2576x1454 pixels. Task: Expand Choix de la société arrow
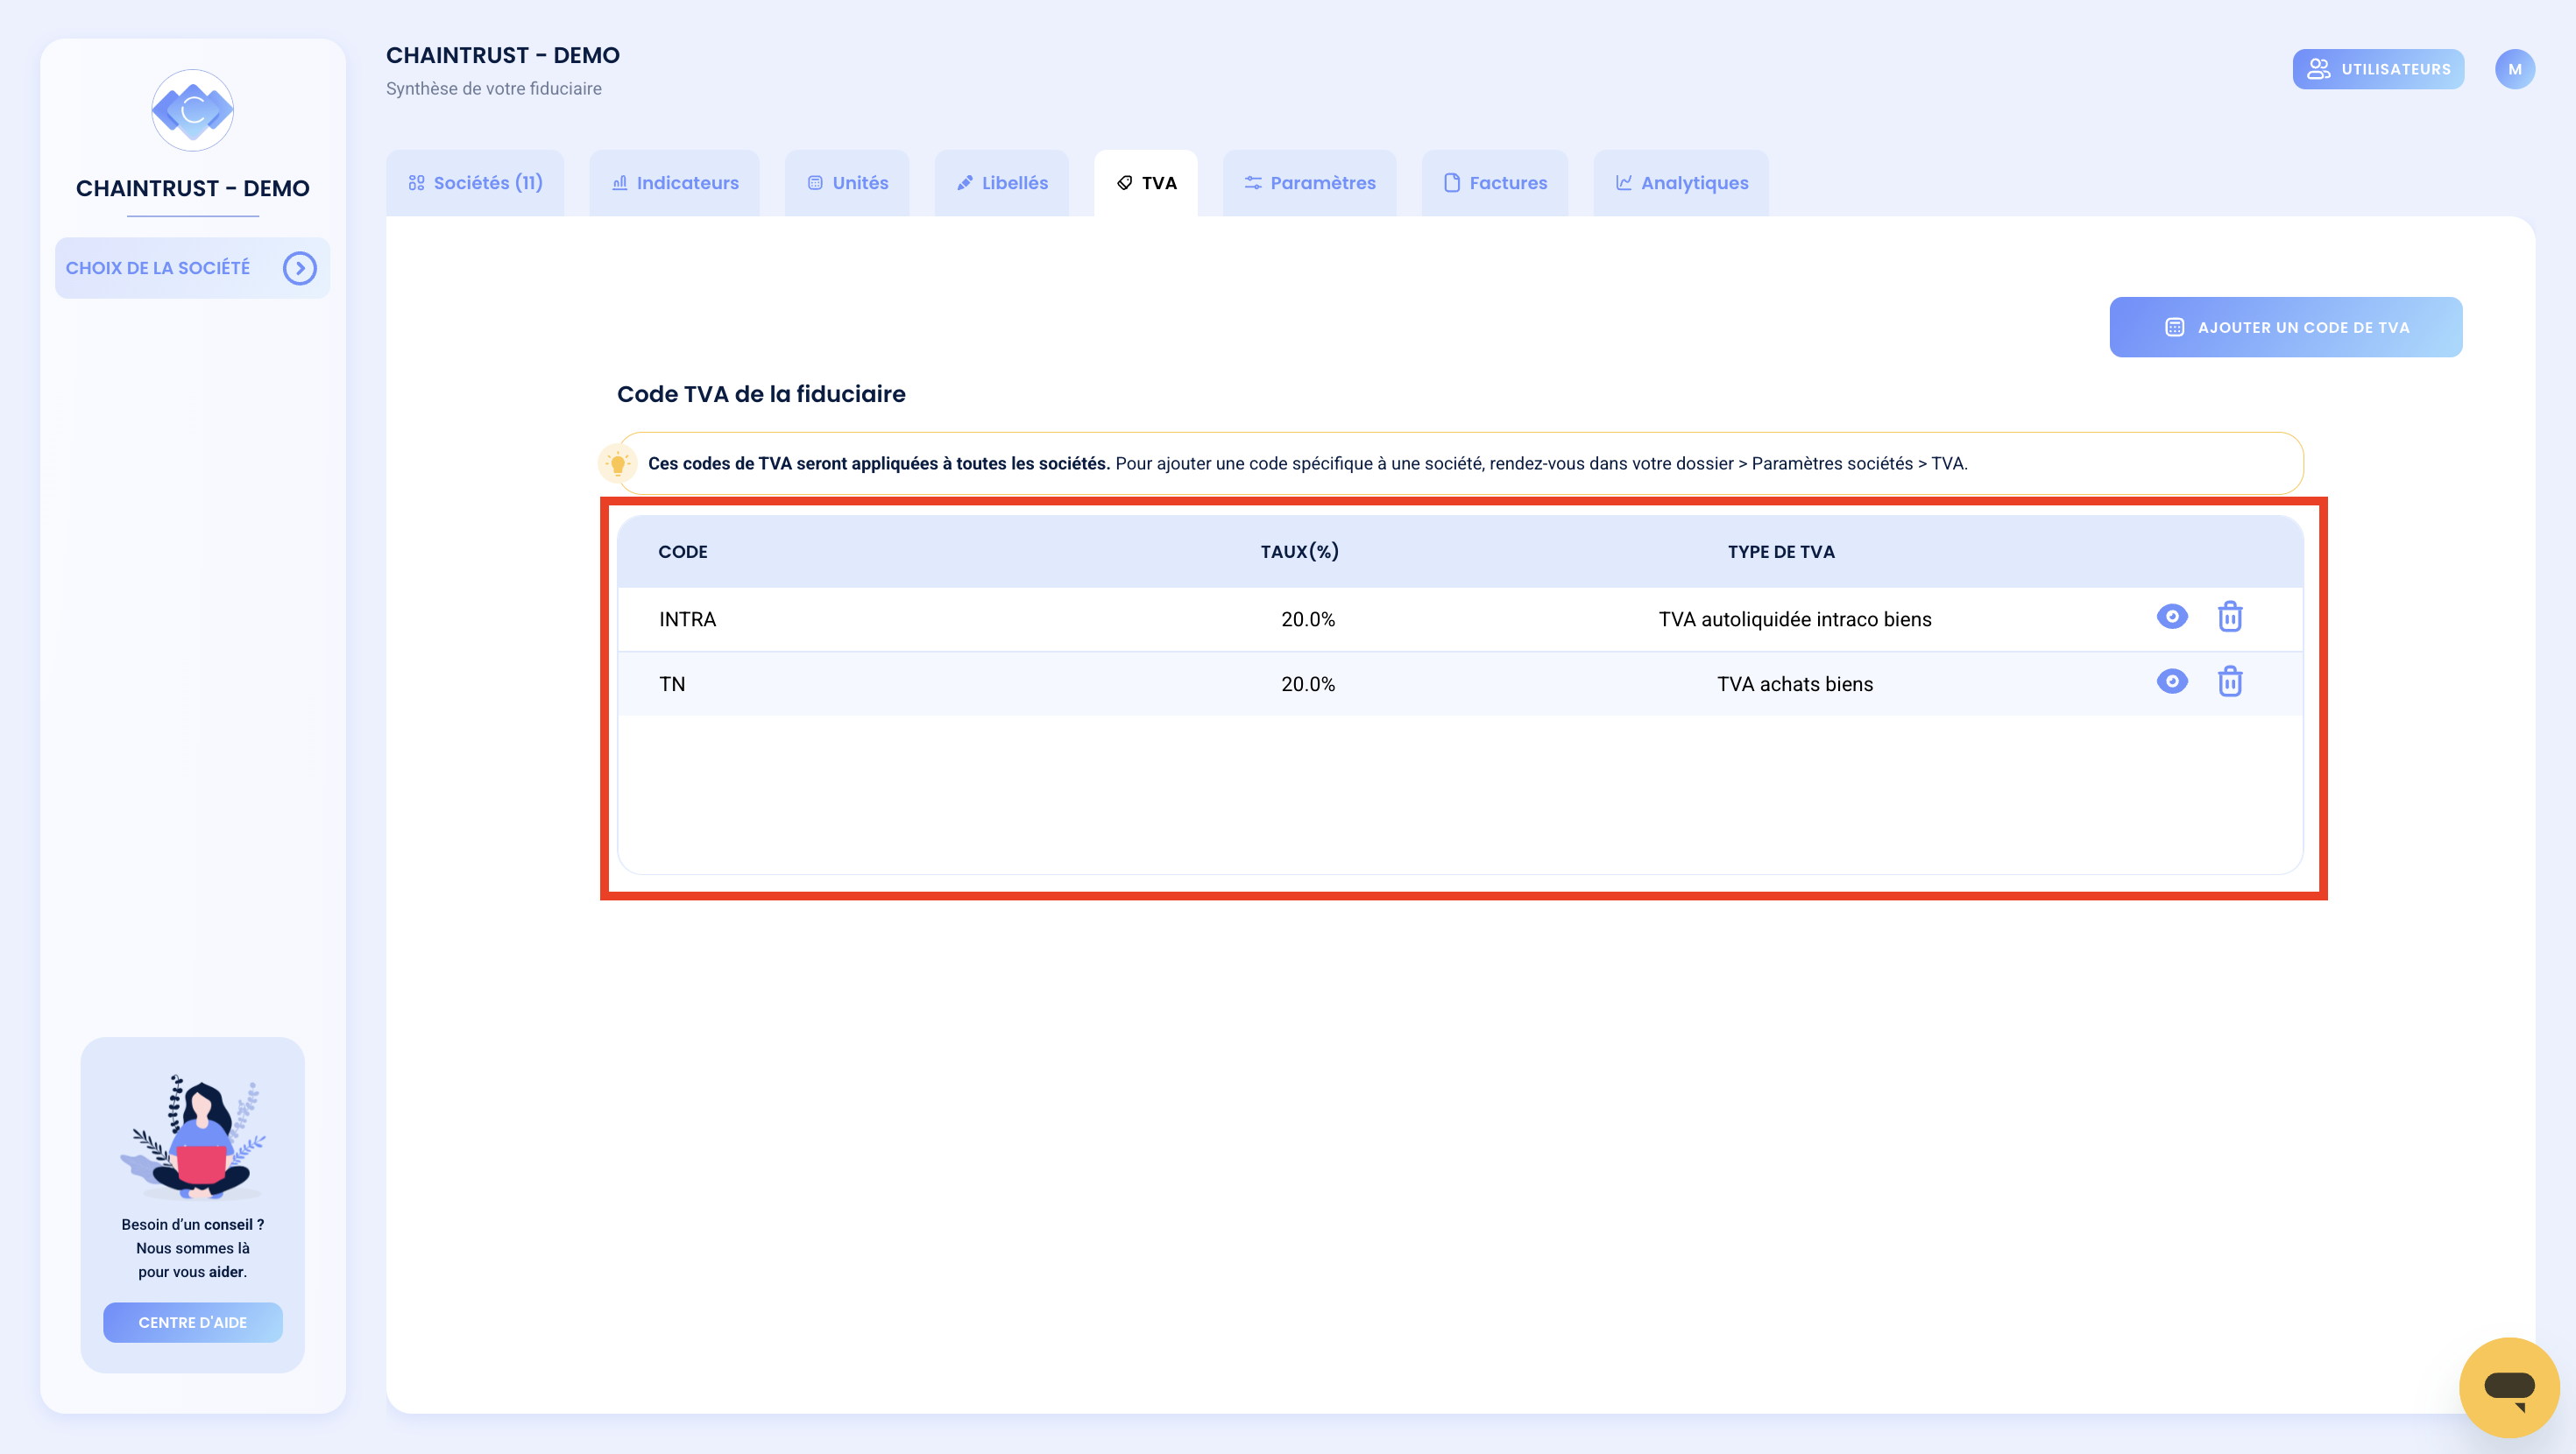pyautogui.click(x=299, y=268)
